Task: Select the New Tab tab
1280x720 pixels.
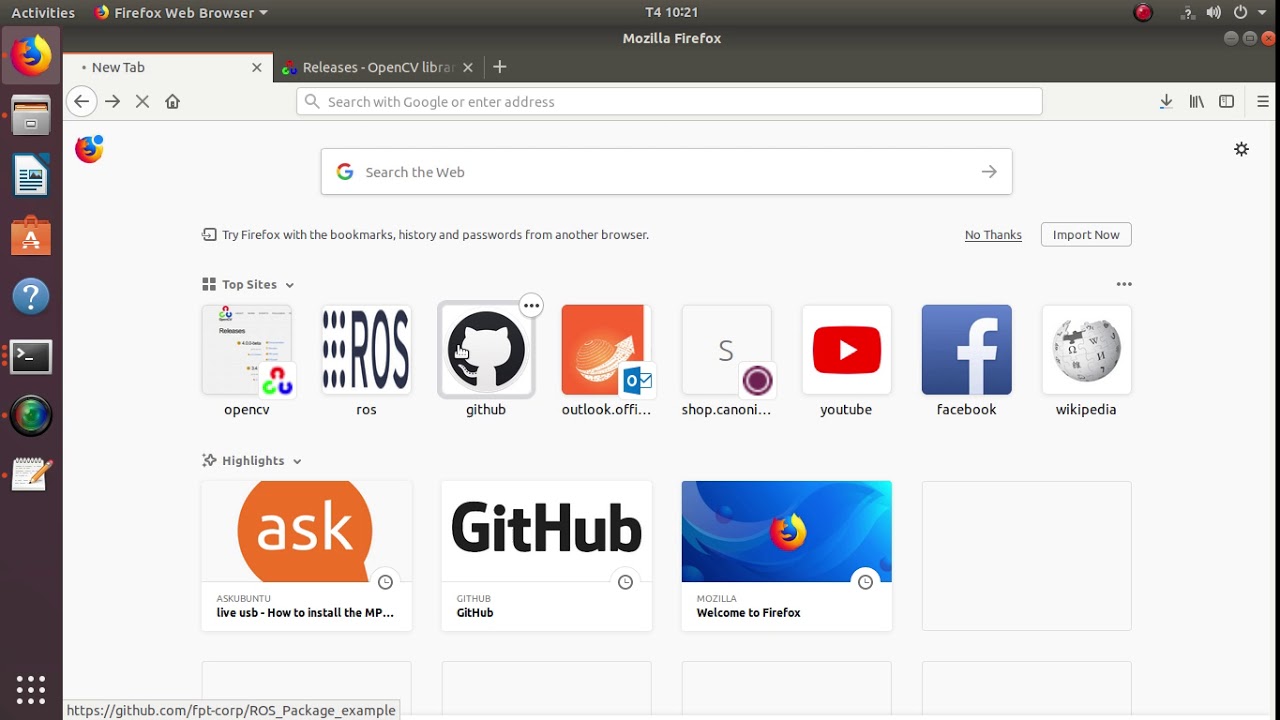Action: 168,67
